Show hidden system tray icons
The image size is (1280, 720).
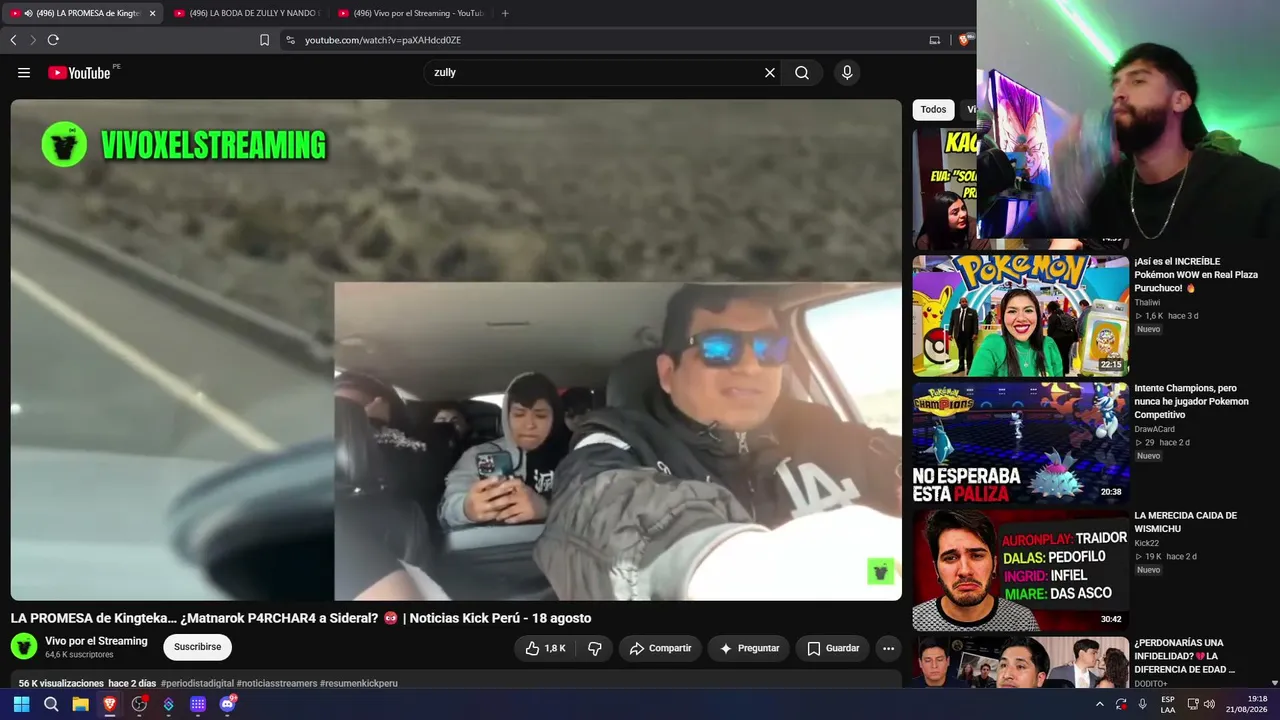[x=1100, y=704]
